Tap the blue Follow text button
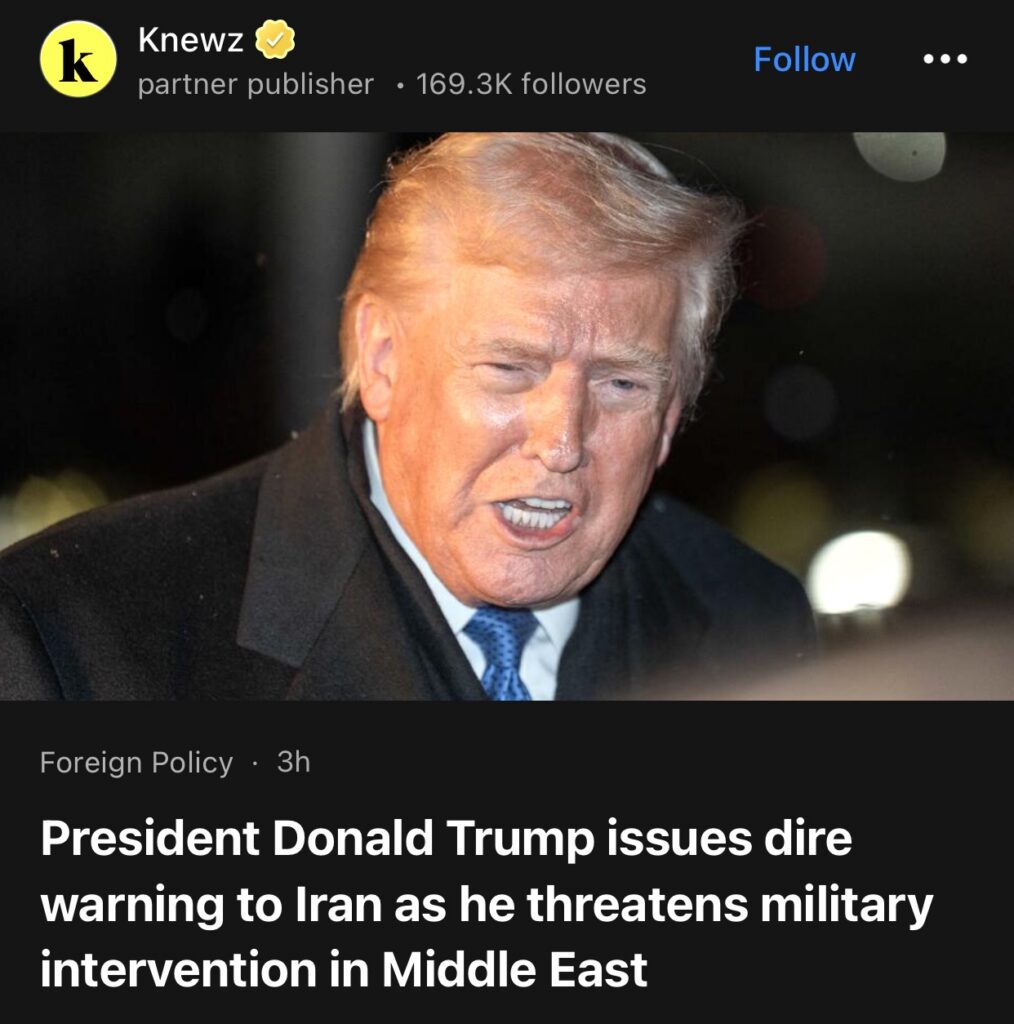The height and width of the screenshot is (1024, 1014). [804, 59]
